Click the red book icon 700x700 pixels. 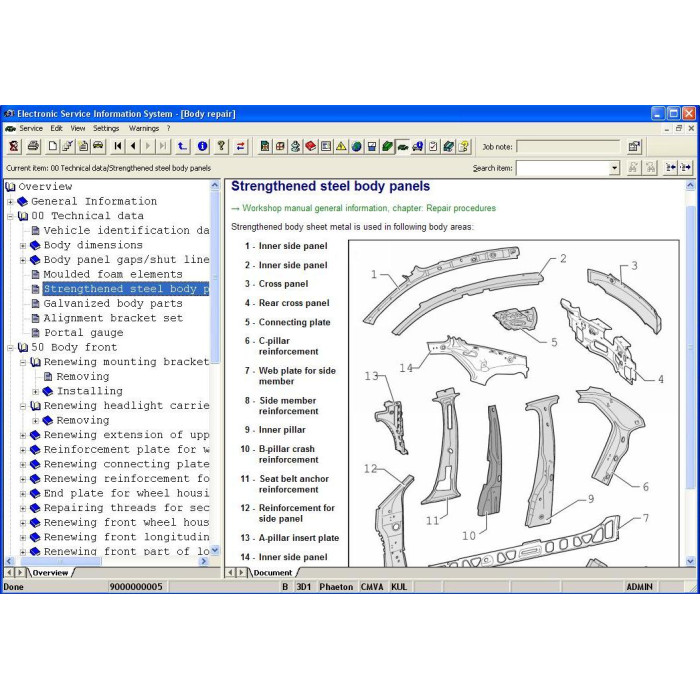[x=311, y=146]
